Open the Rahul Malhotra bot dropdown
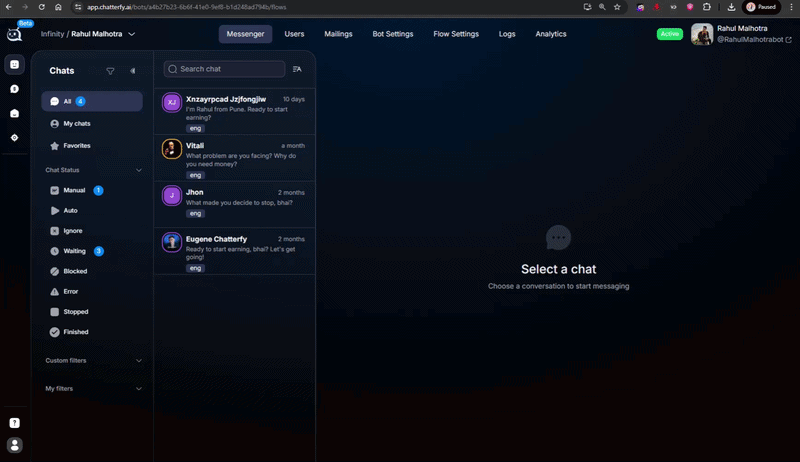 (x=132, y=34)
